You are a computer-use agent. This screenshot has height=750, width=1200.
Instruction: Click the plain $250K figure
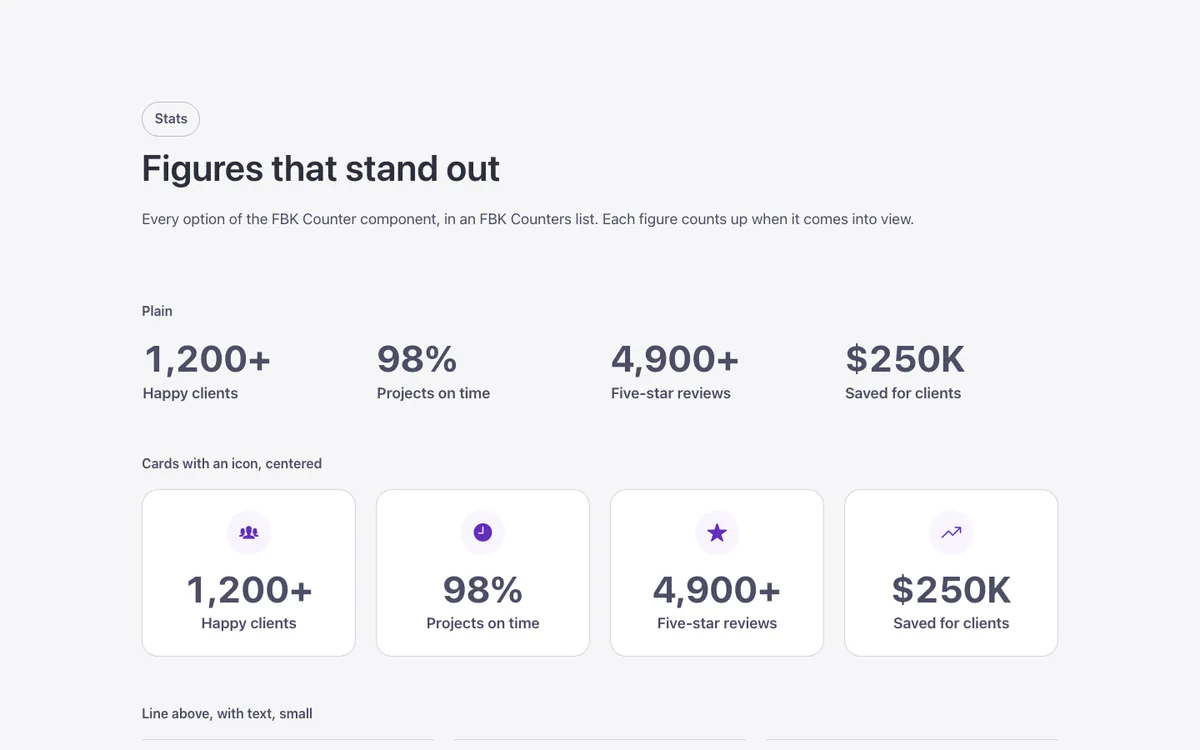905,359
